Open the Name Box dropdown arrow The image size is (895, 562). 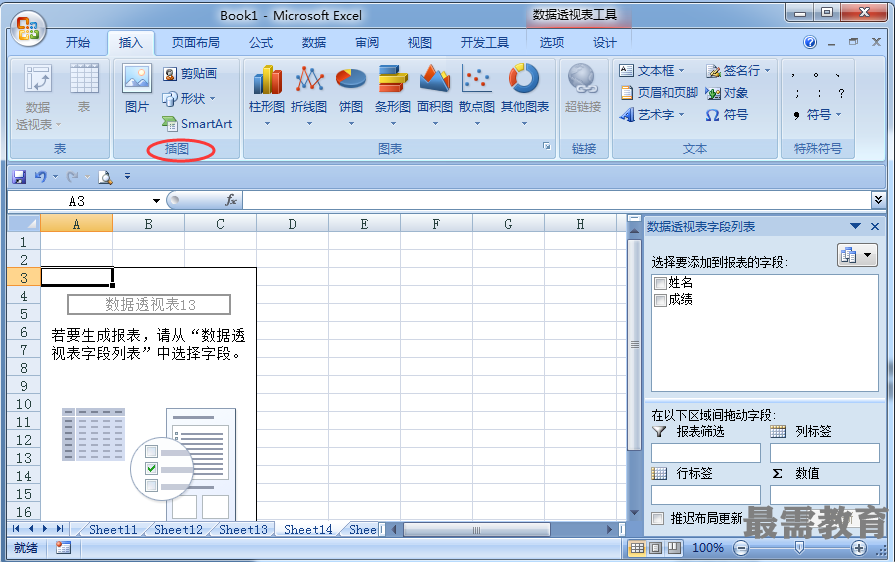point(156,201)
